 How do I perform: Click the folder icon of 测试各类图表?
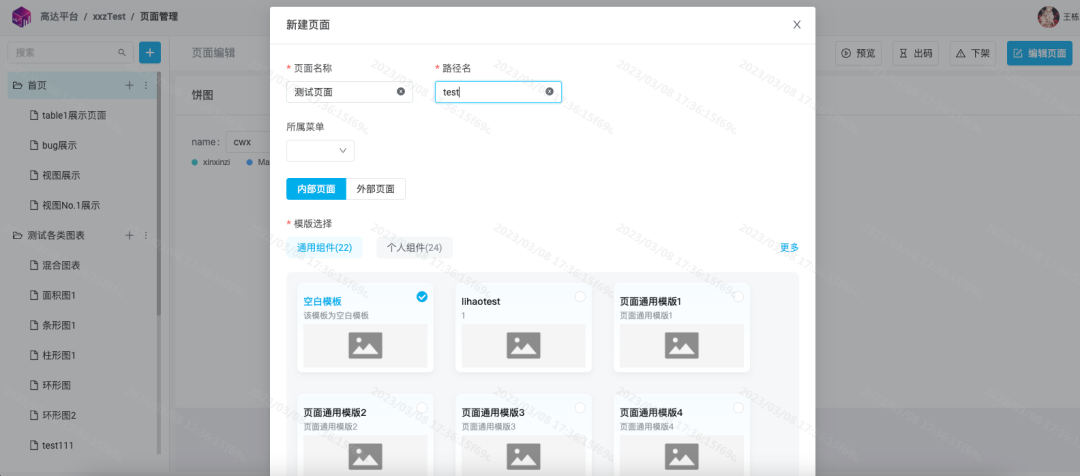click(x=18, y=236)
